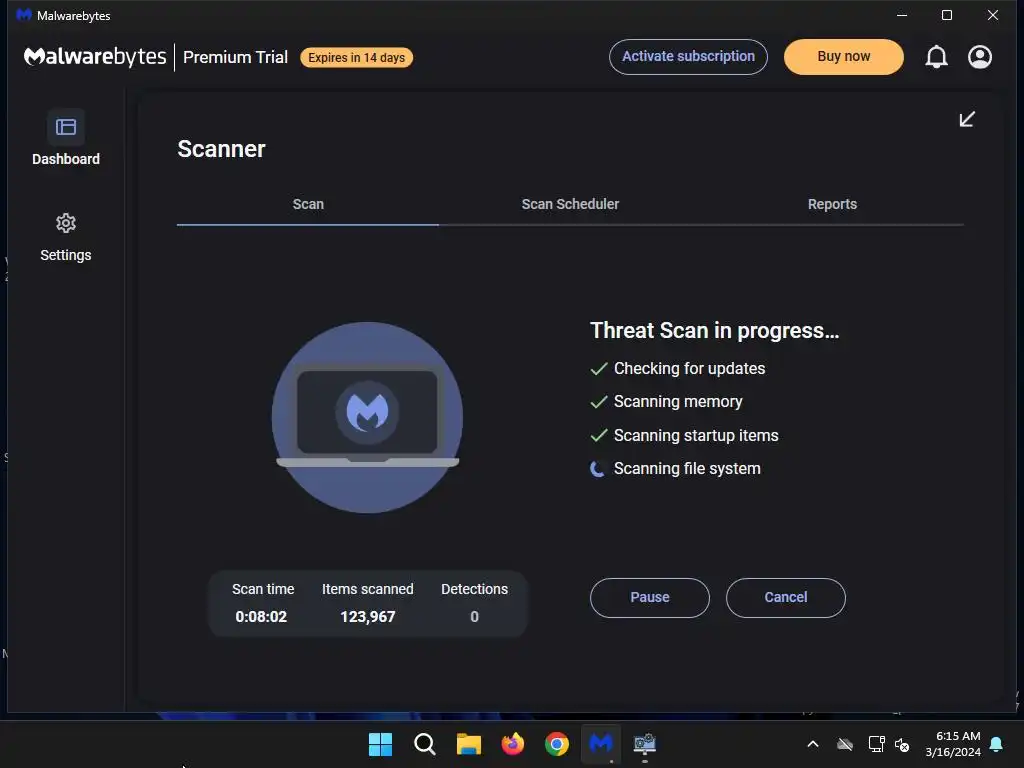1024x768 pixels.
Task: Open the Settings gear icon
Action: tap(65, 223)
